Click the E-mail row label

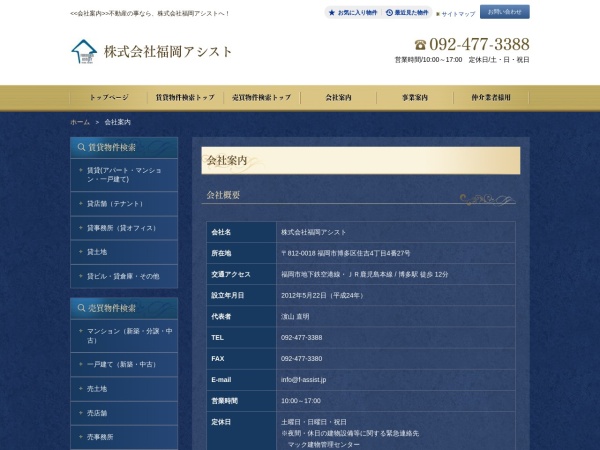pos(221,380)
